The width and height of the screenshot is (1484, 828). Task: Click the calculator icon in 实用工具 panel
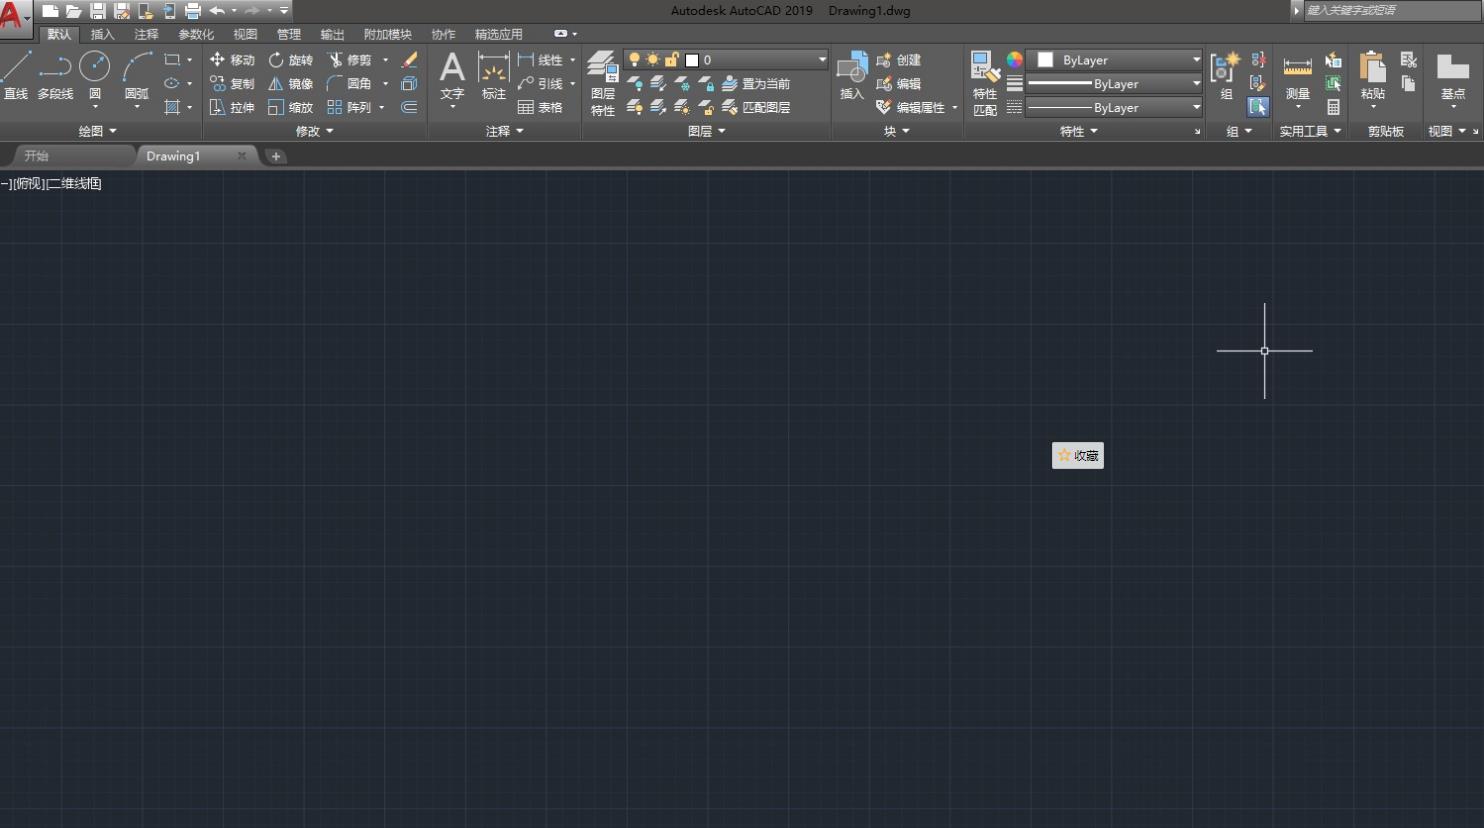point(1333,107)
